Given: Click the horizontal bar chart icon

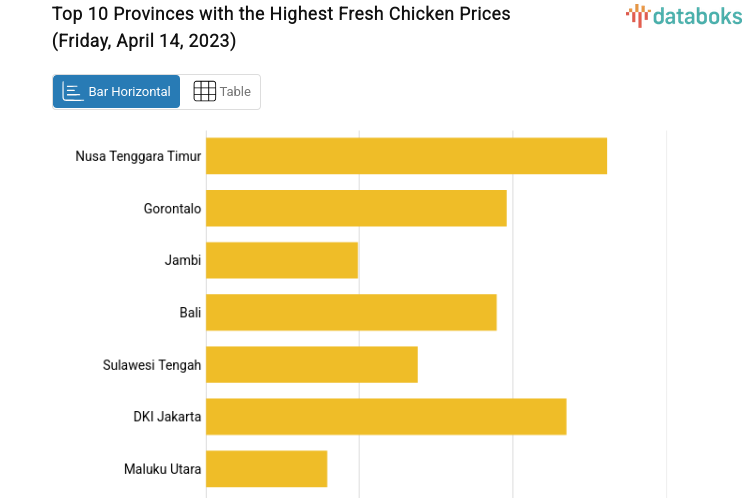Looking at the screenshot, I should 73,91.
